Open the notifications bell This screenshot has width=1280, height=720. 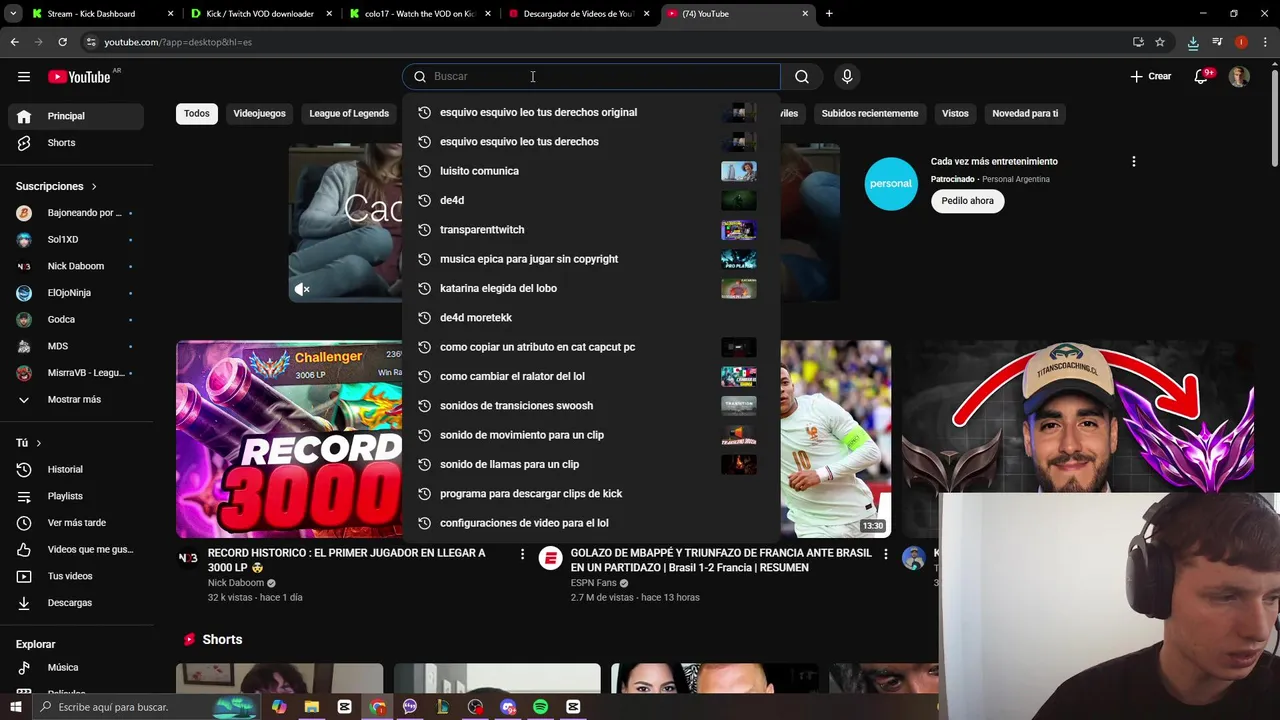(1203, 77)
